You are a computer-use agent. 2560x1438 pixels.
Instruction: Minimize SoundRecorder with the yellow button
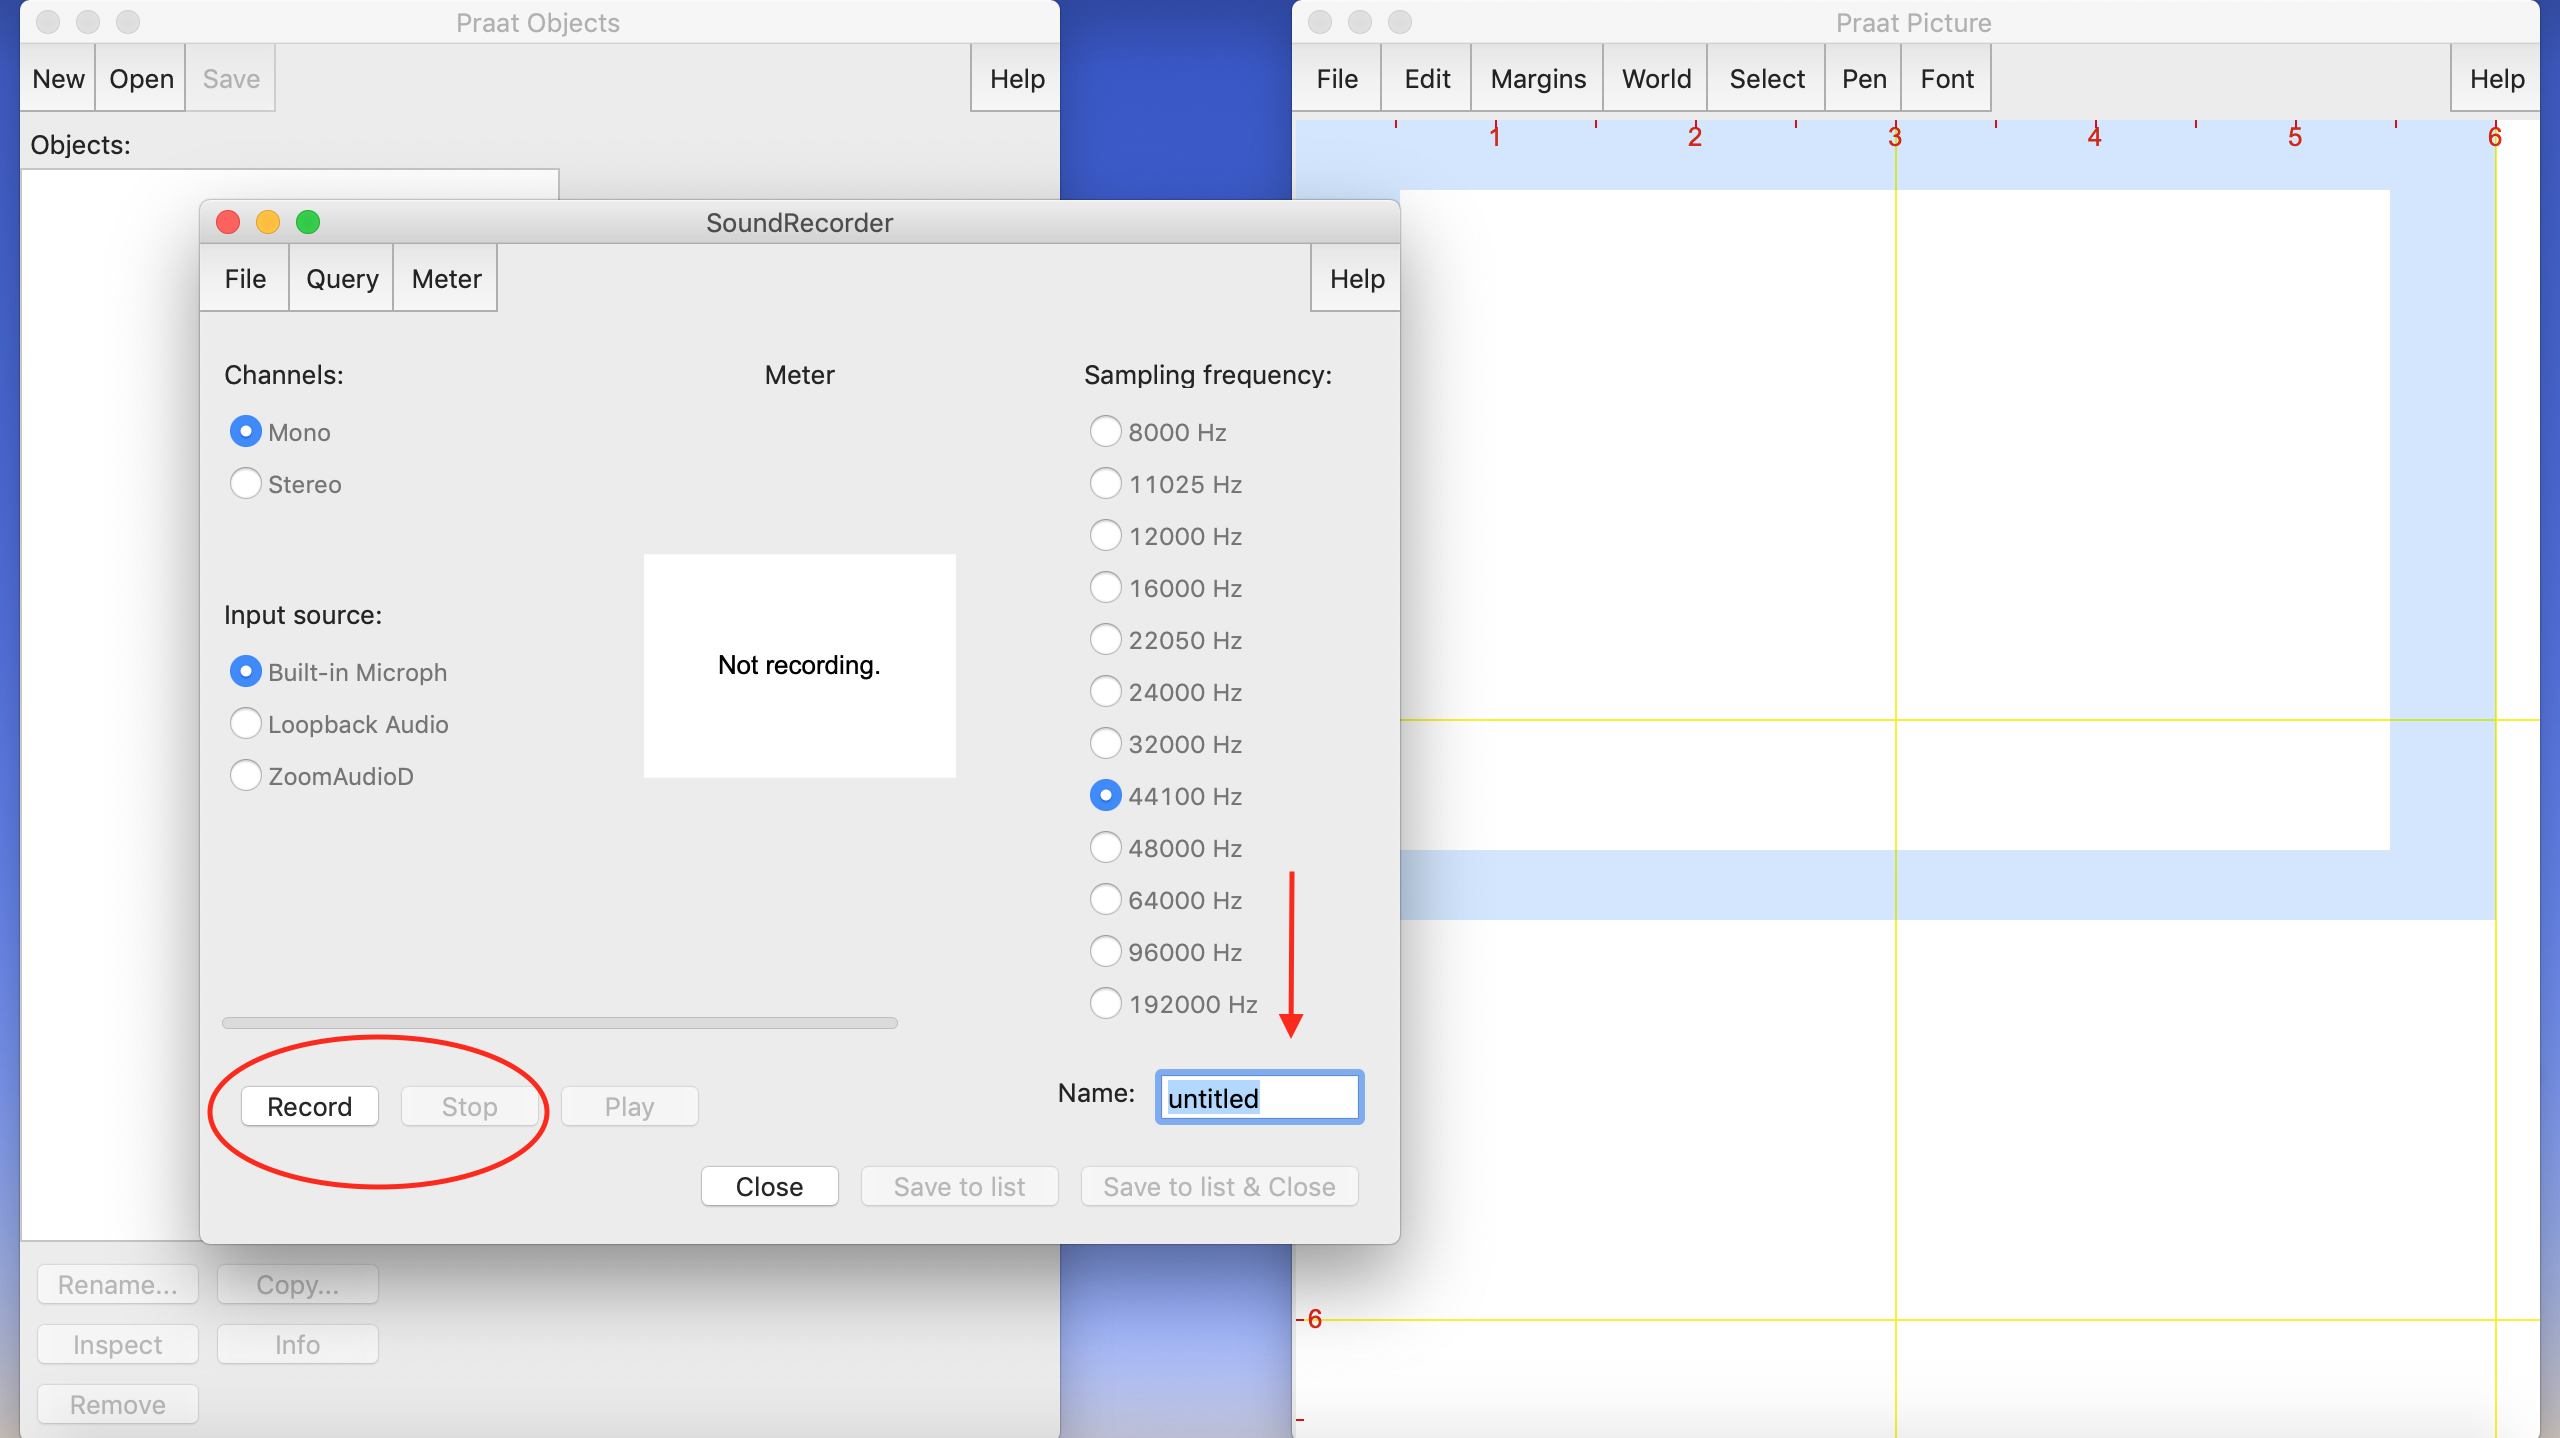pos(268,222)
